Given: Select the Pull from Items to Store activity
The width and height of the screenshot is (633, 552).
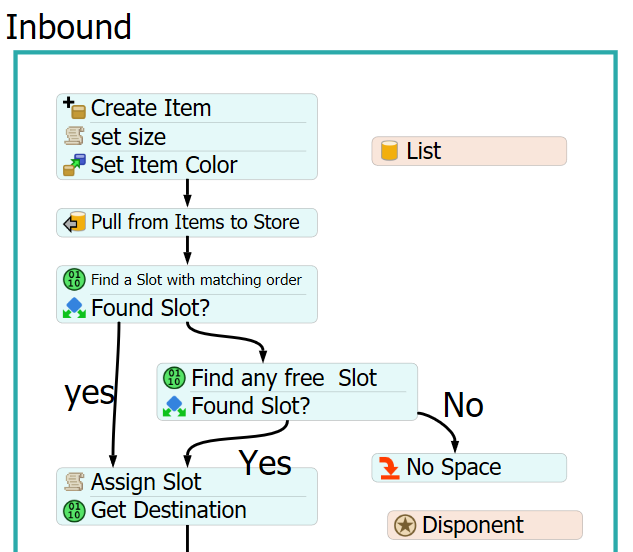Looking at the screenshot, I should coord(195,222).
